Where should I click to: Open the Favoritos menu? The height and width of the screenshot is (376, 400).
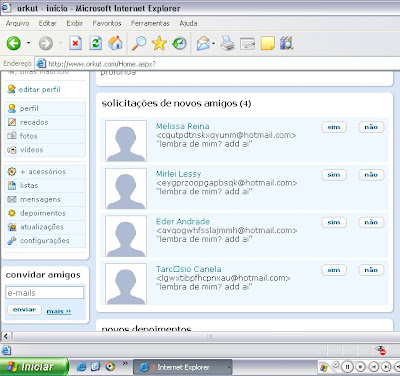click(107, 23)
